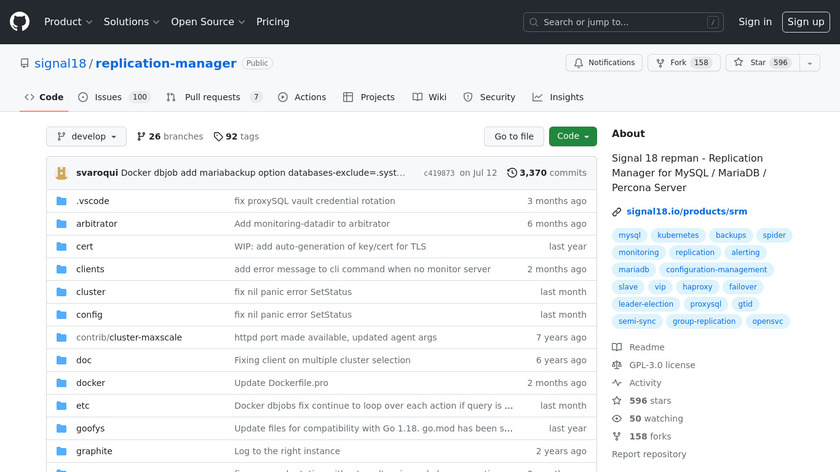The image size is (840, 472).
Task: Click the tag icon beside 92 tags
Action: click(218, 137)
